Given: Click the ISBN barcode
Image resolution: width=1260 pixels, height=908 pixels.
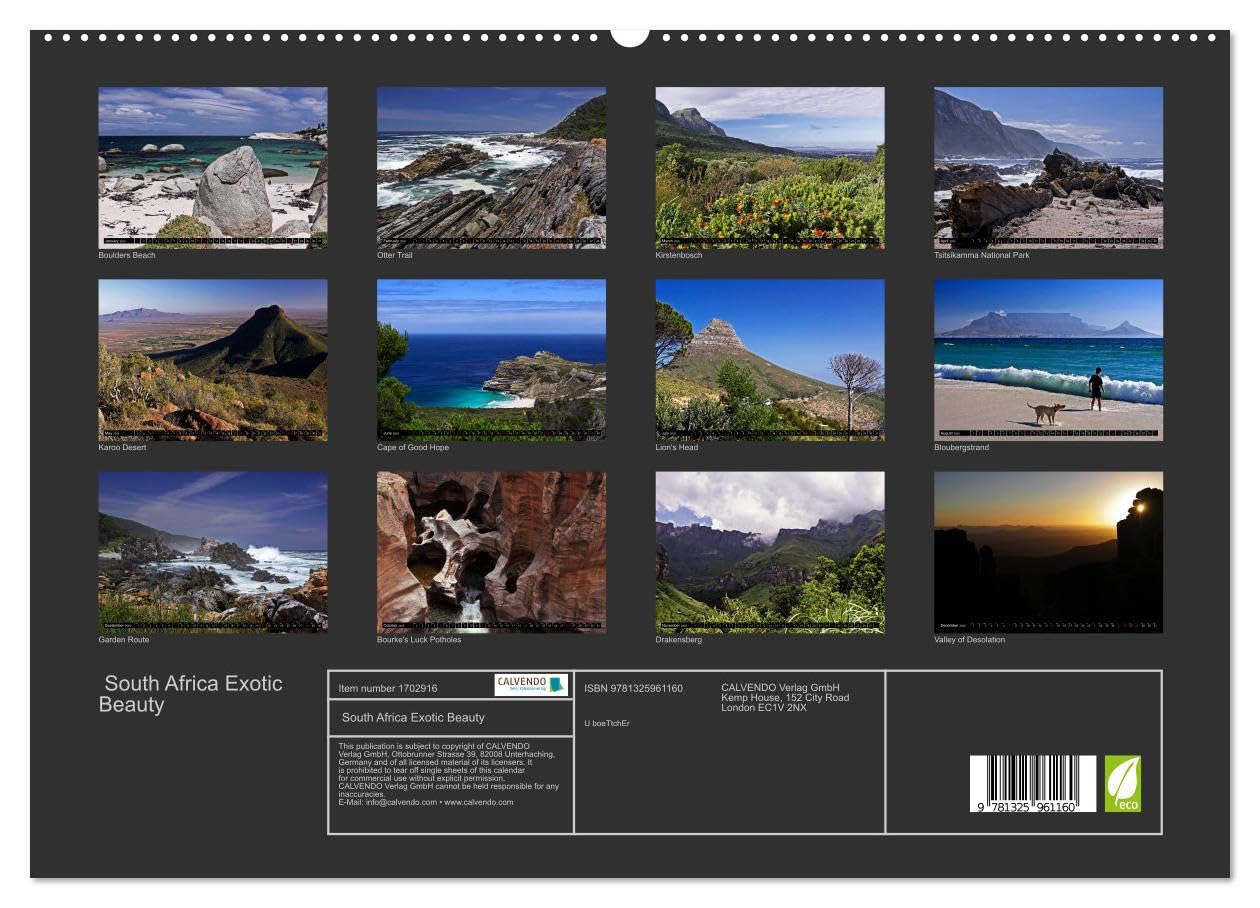Looking at the screenshot, I should click(x=1033, y=783).
